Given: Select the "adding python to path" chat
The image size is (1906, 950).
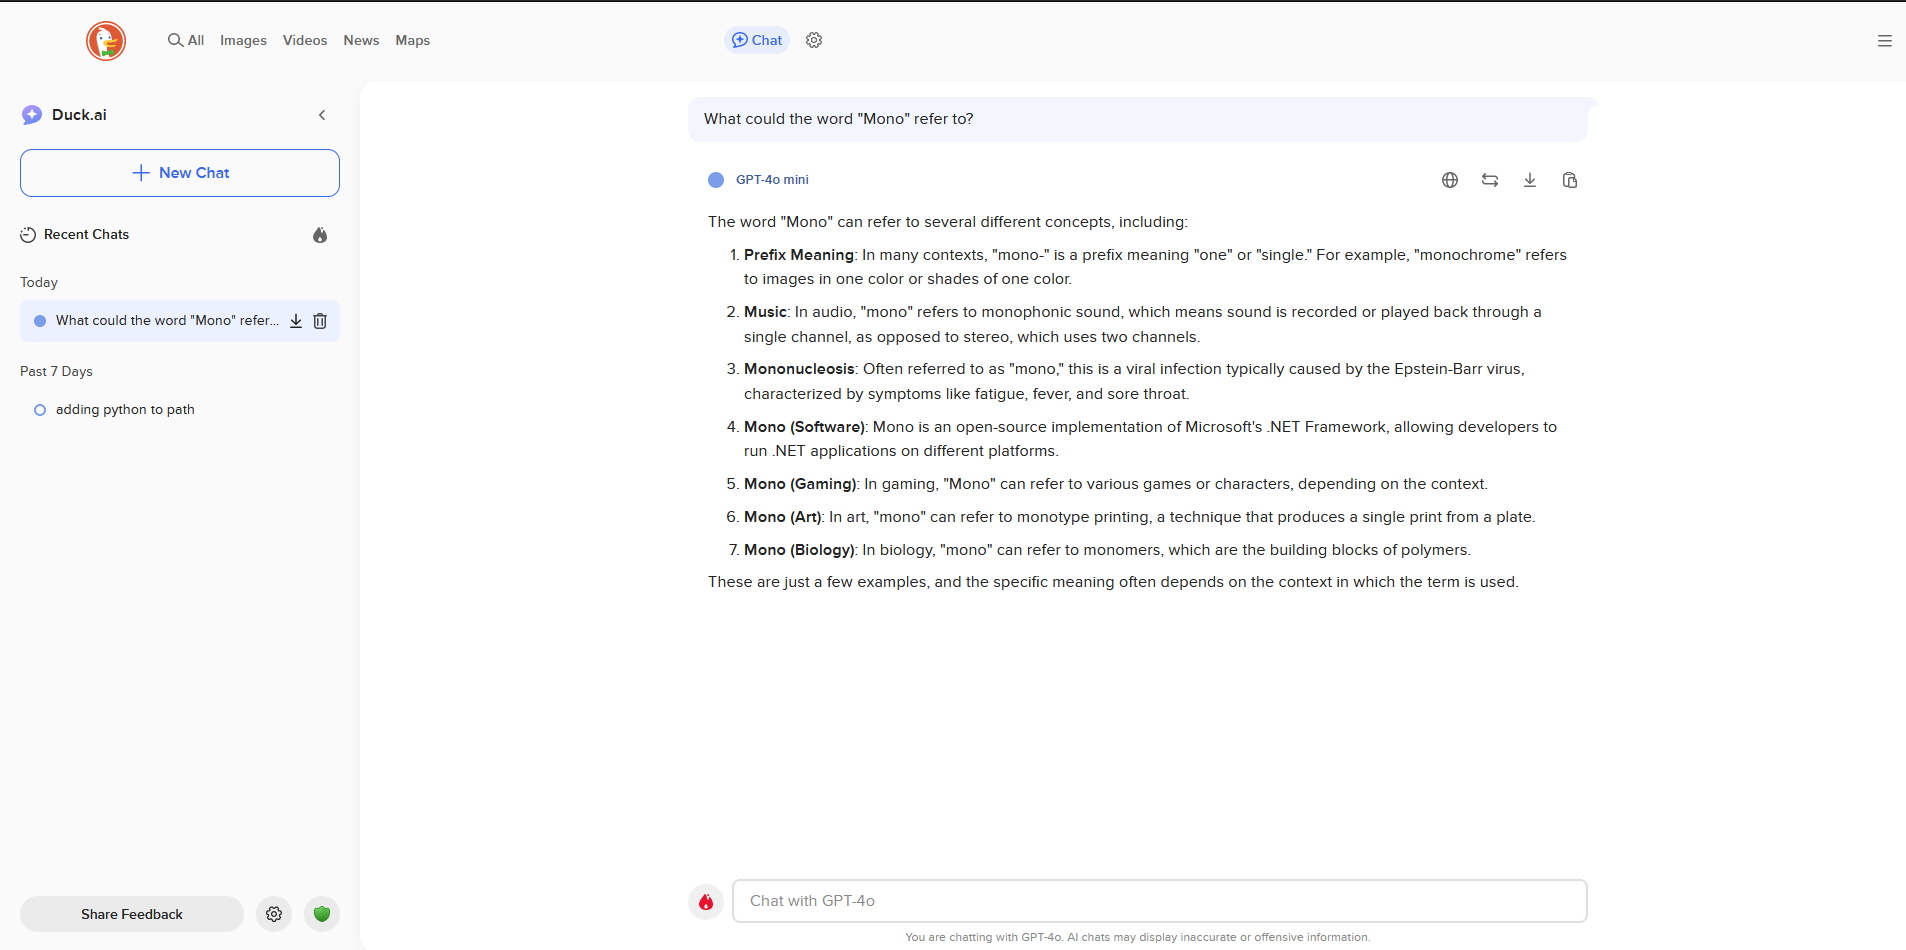Looking at the screenshot, I should [125, 410].
